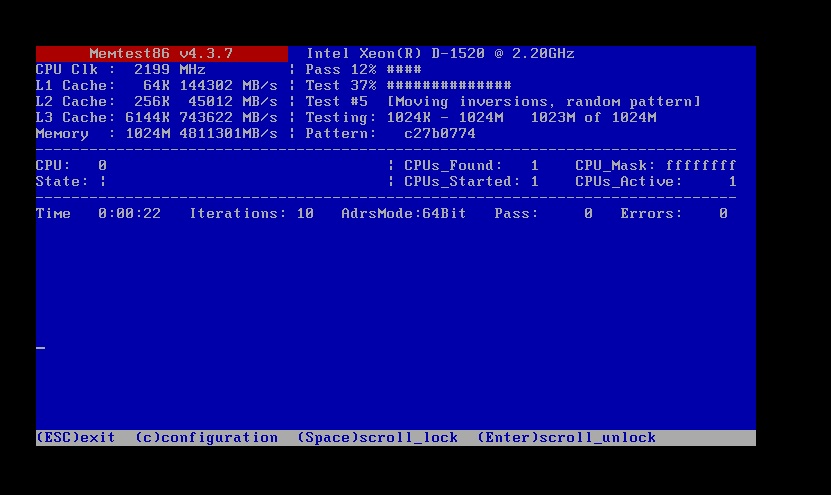831x495 pixels.
Task: Select the Intel Xeon(R) D-1520 CPU name
Action: click(x=440, y=54)
